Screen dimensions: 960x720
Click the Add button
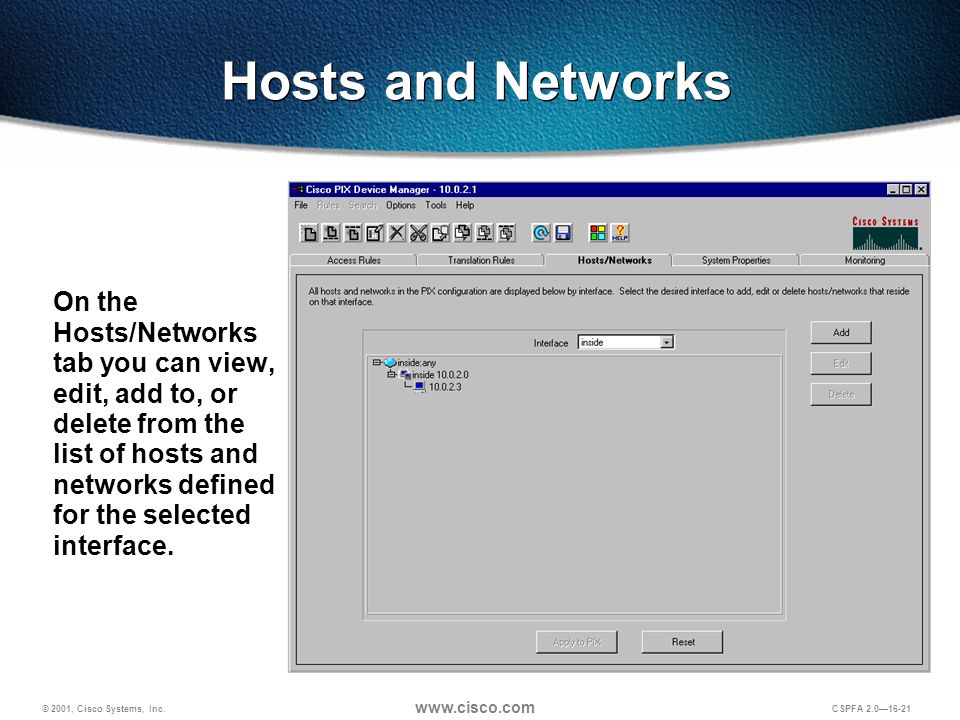(841, 332)
